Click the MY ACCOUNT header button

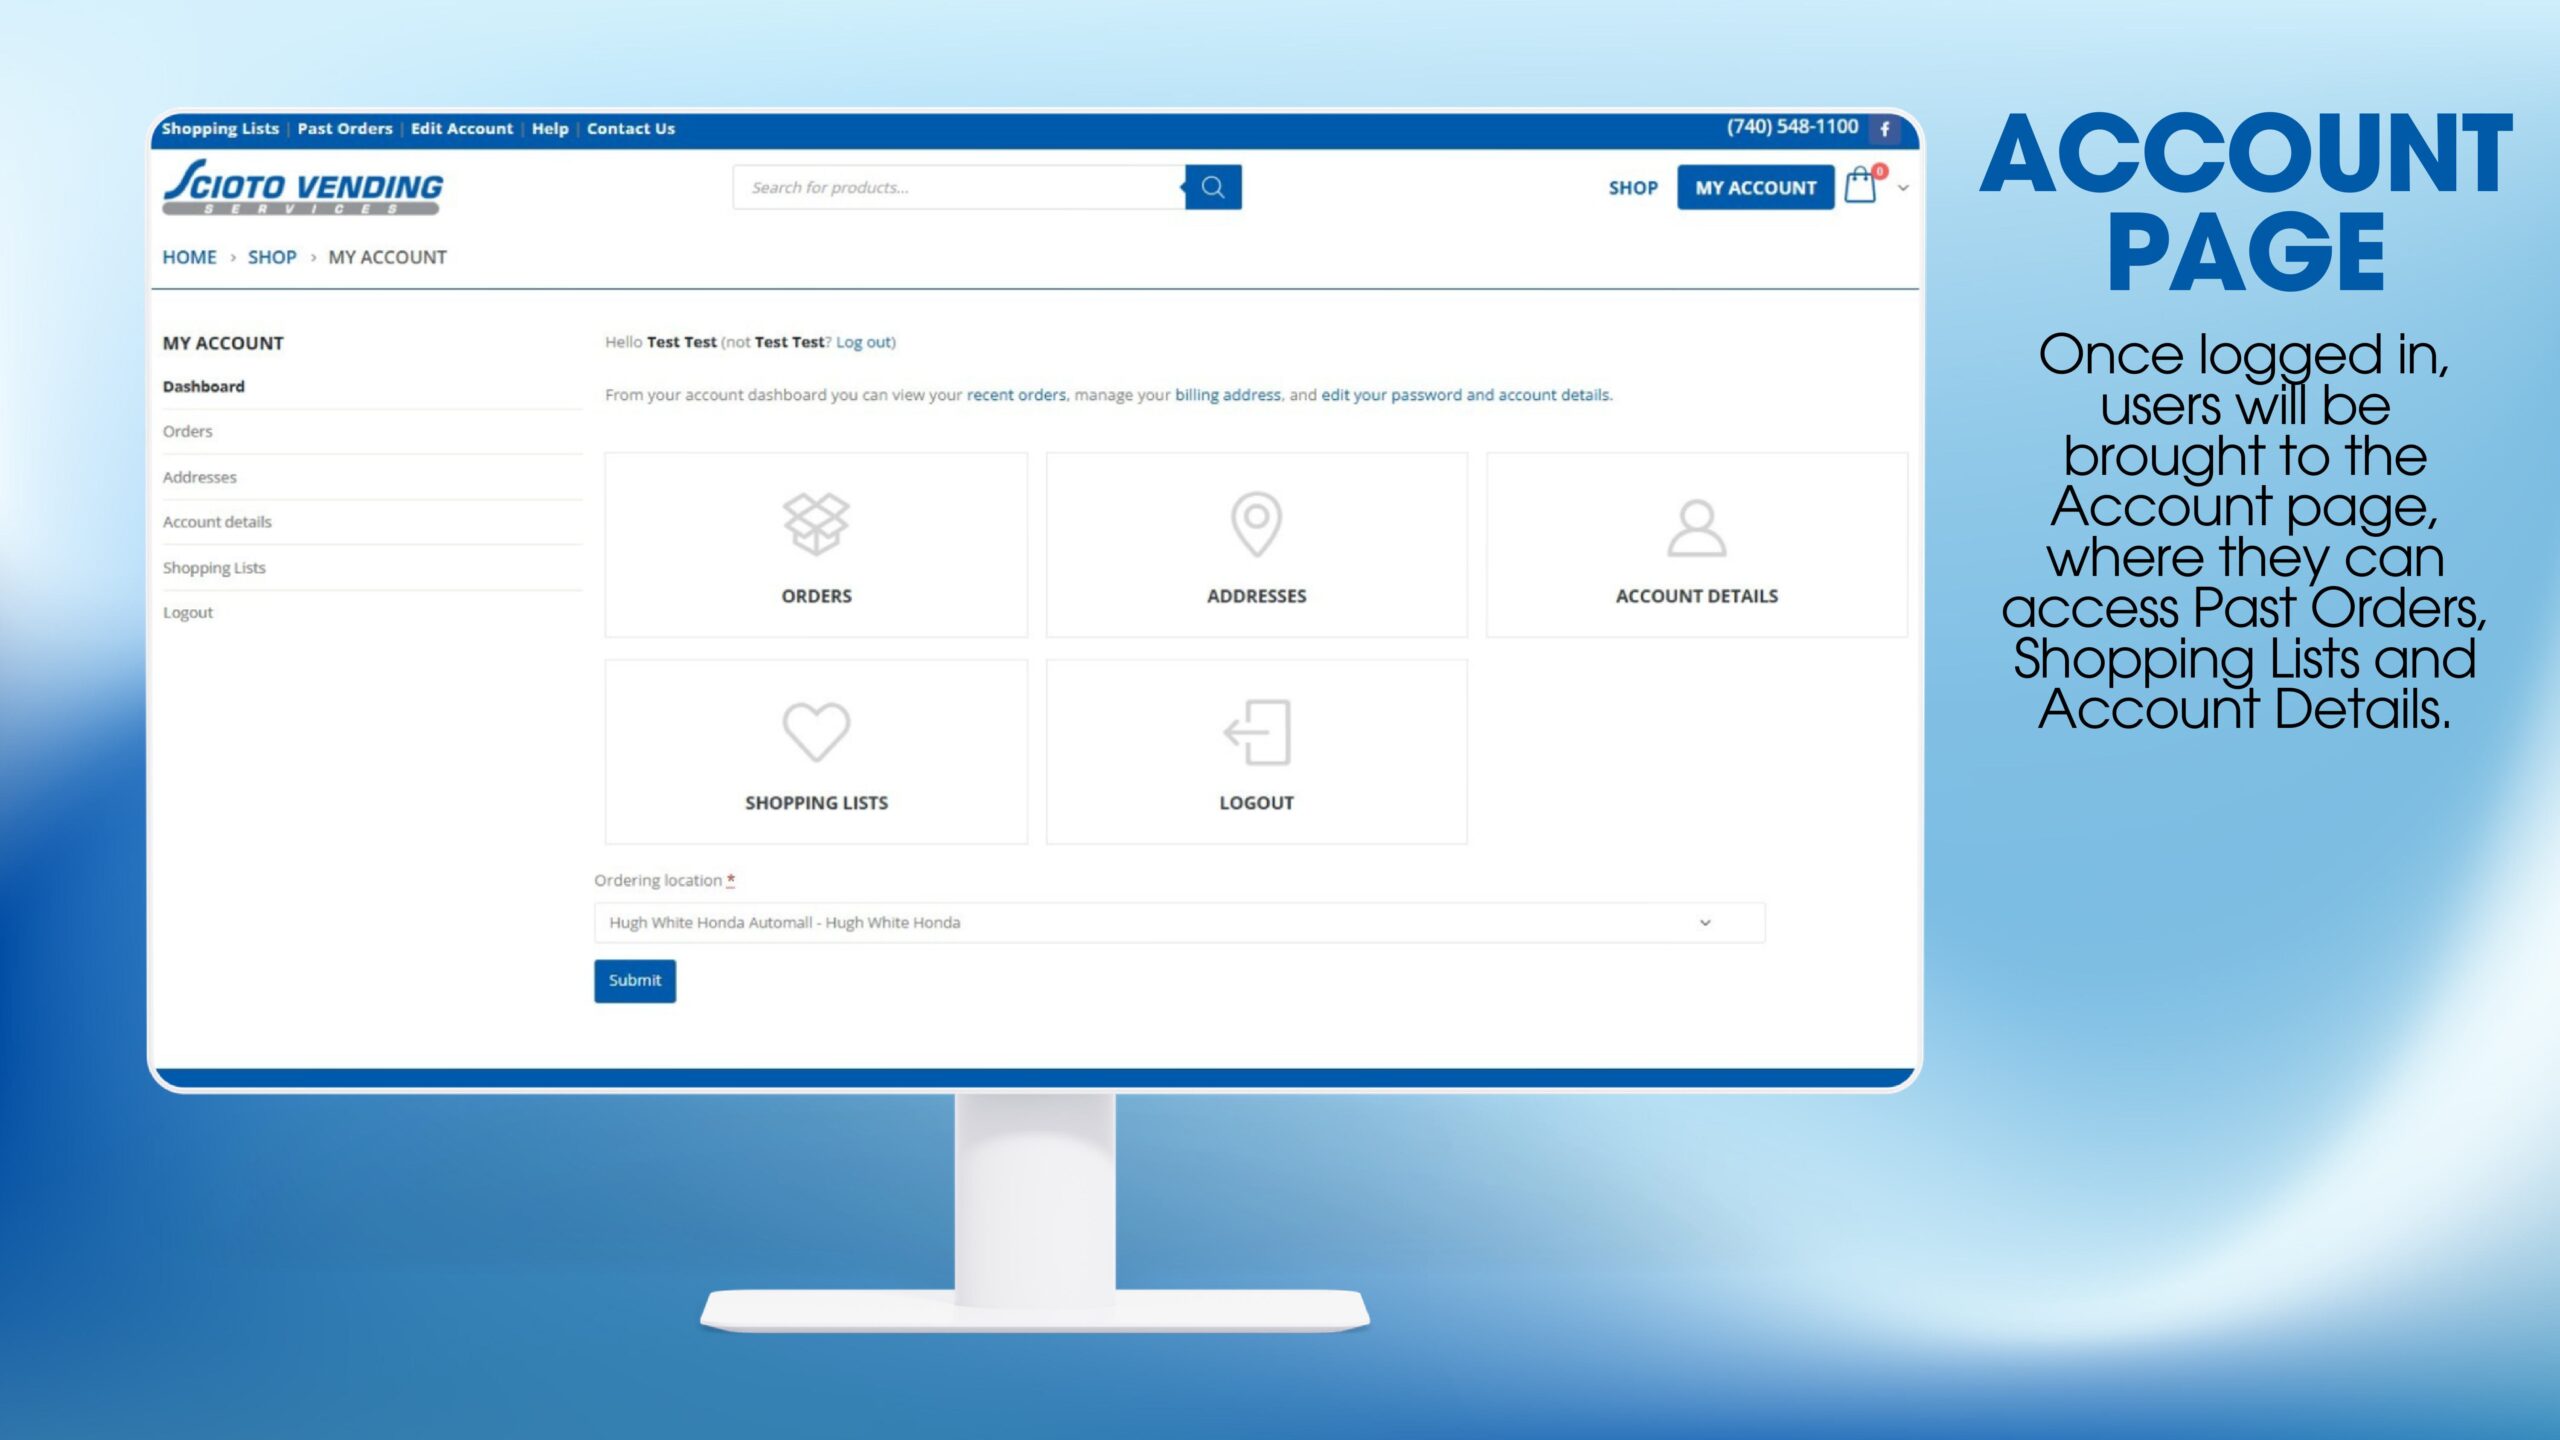pyautogui.click(x=1755, y=188)
